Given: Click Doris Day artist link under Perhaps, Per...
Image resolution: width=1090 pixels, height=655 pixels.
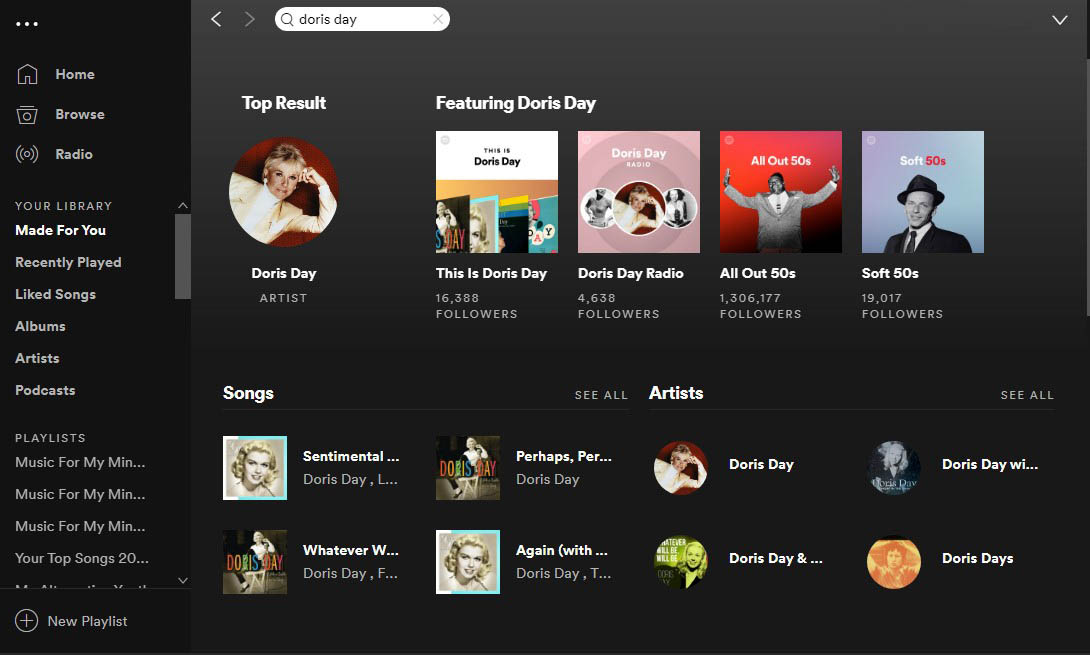Looking at the screenshot, I should [x=547, y=479].
